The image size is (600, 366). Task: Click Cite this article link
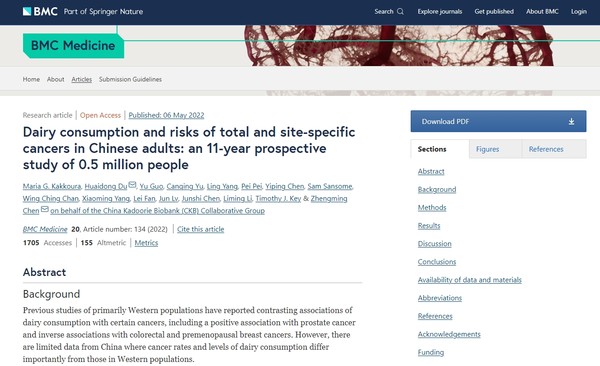click(x=201, y=229)
